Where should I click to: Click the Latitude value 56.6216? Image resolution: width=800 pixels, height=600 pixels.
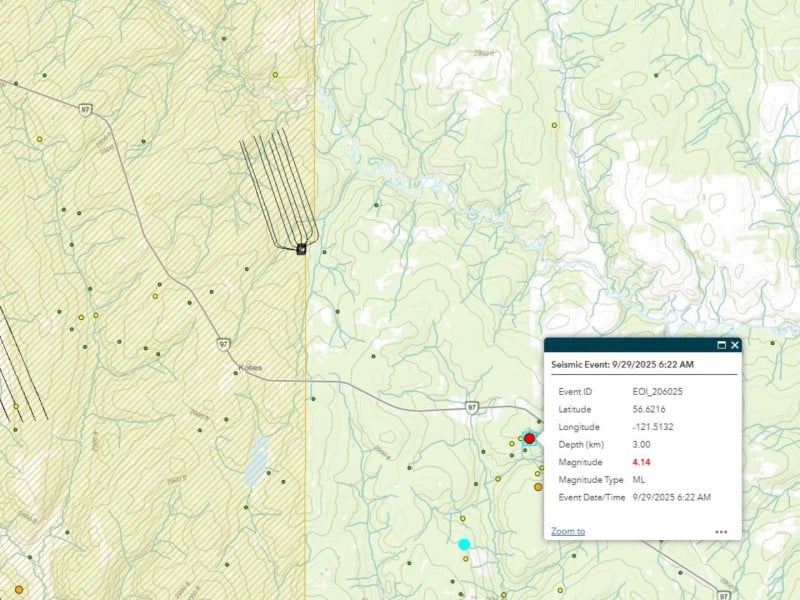click(x=649, y=409)
